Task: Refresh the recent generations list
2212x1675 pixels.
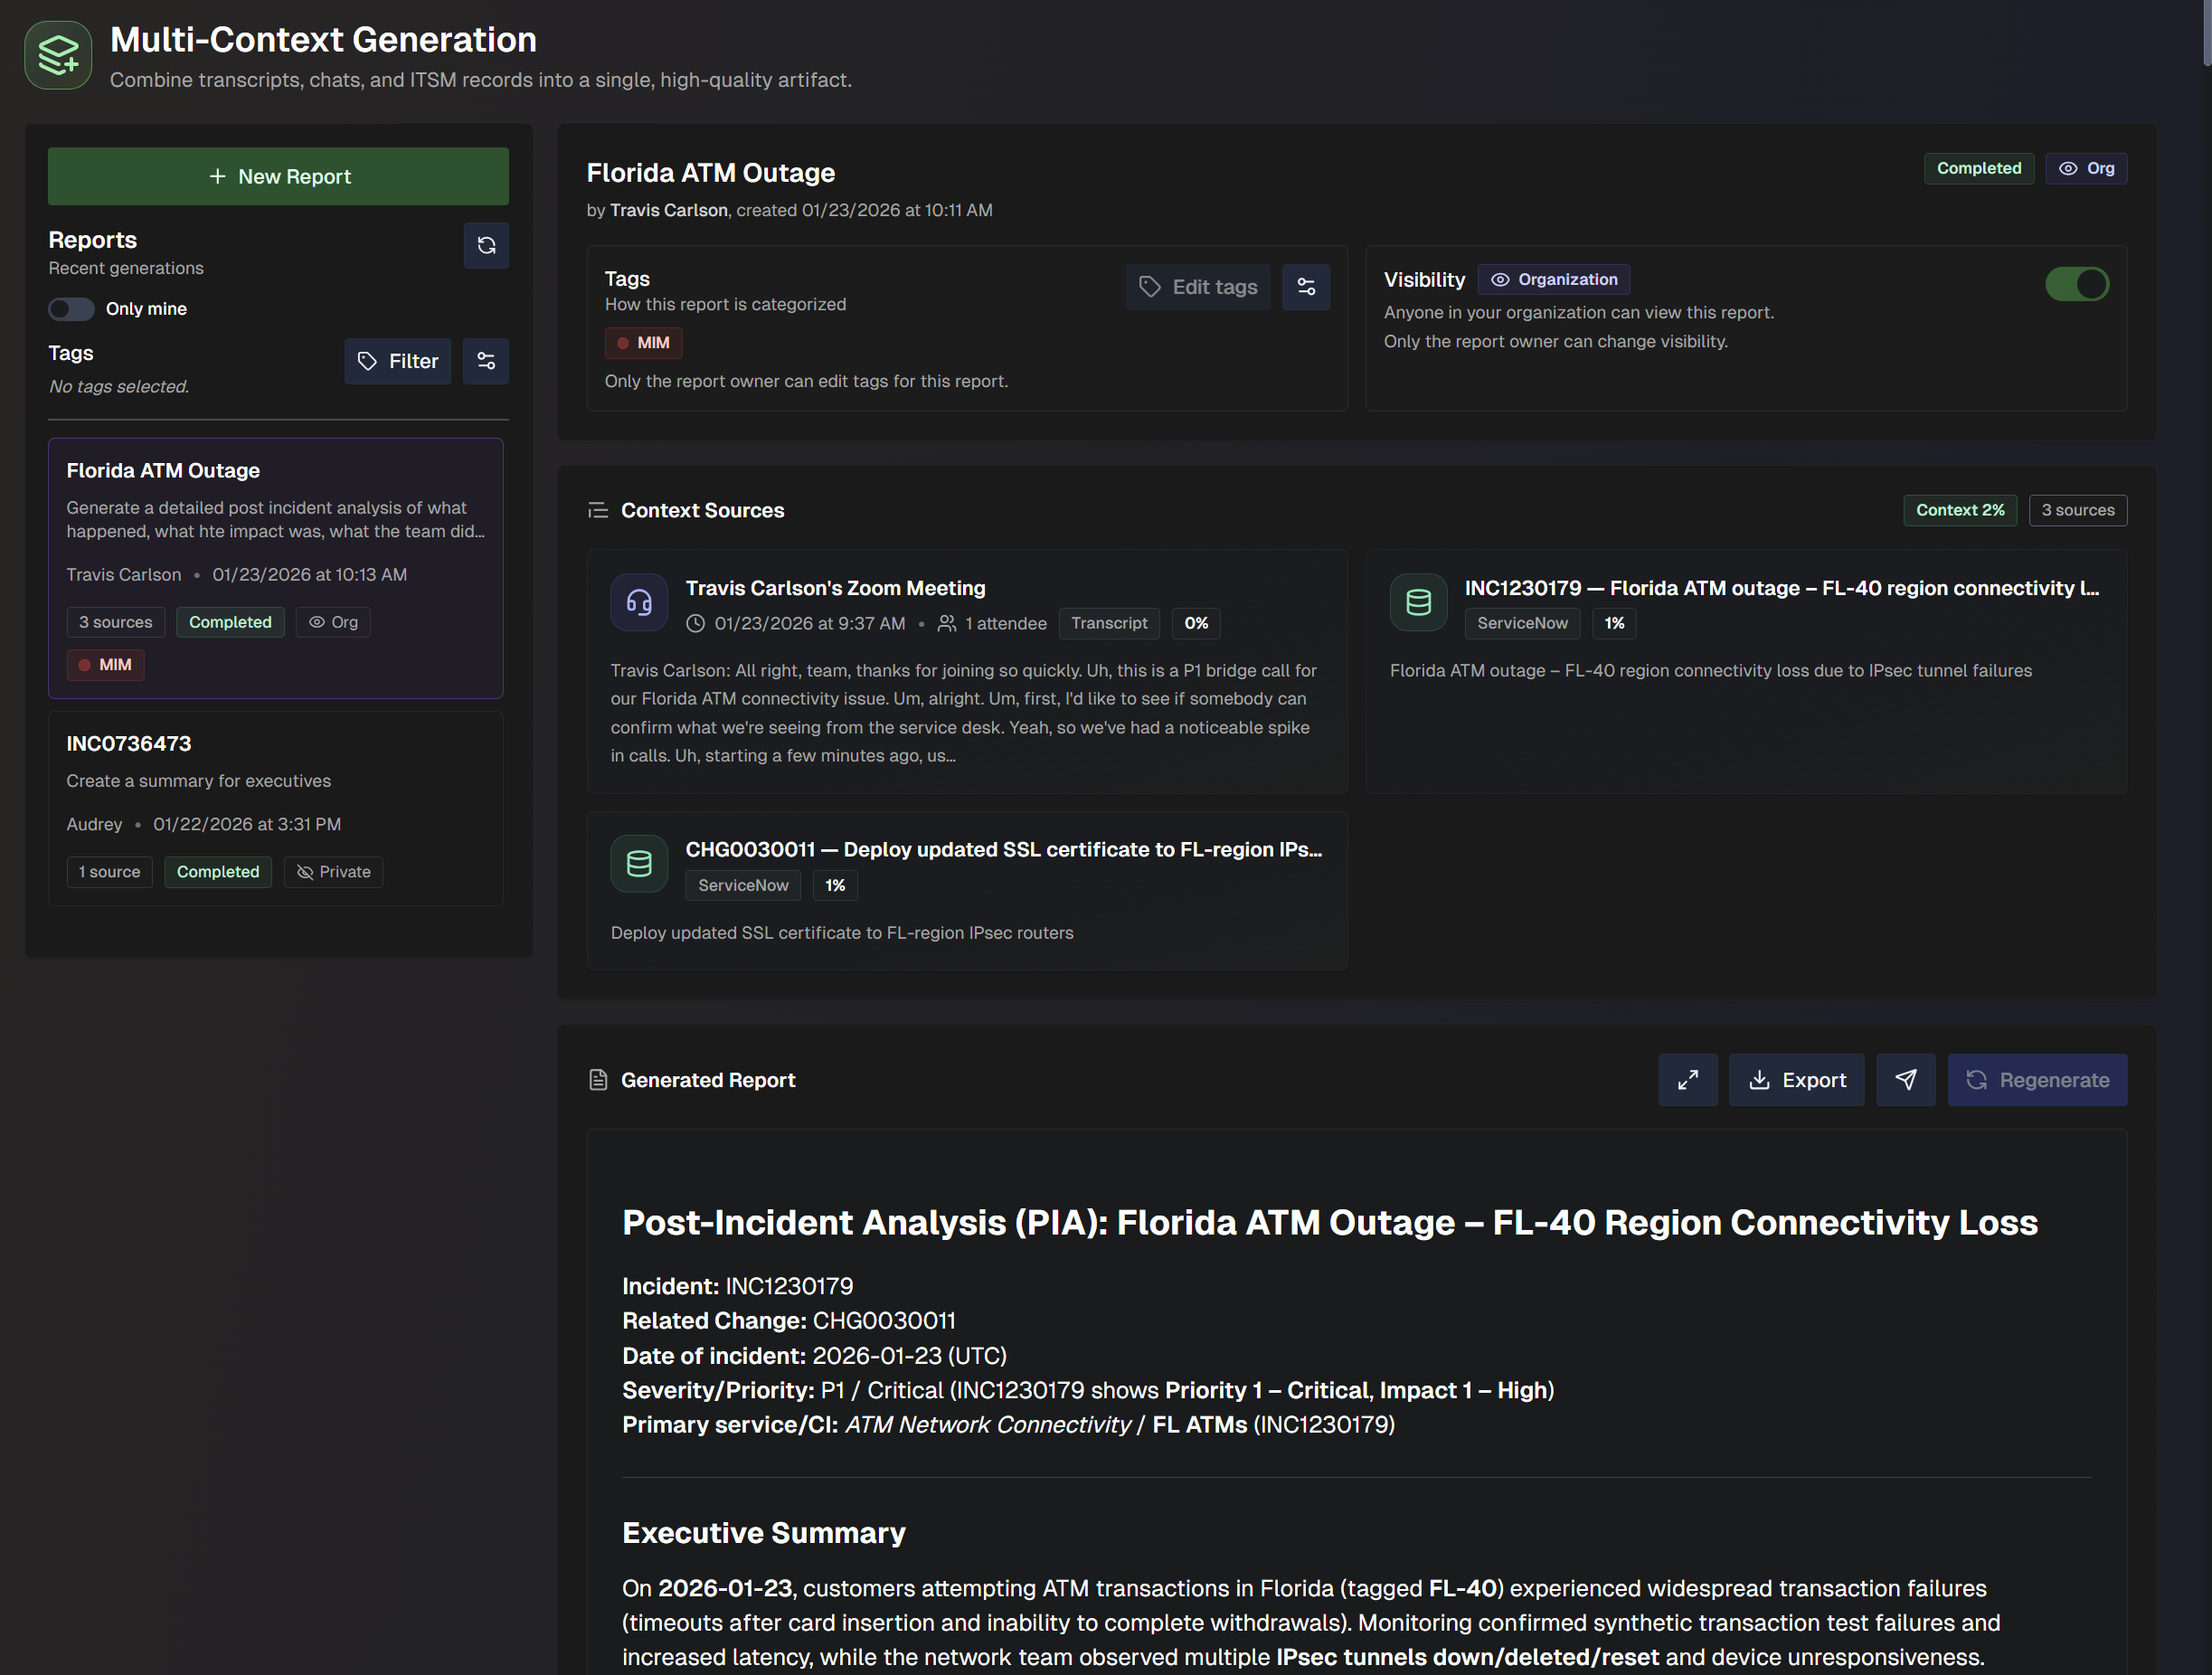Action: 486,245
